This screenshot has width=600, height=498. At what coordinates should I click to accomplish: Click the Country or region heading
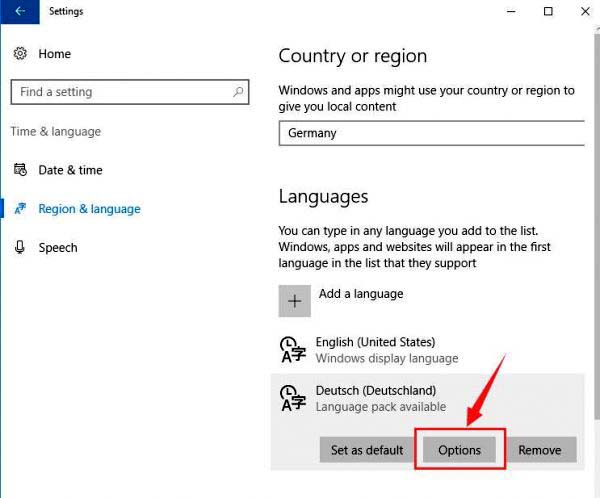[x=352, y=56]
